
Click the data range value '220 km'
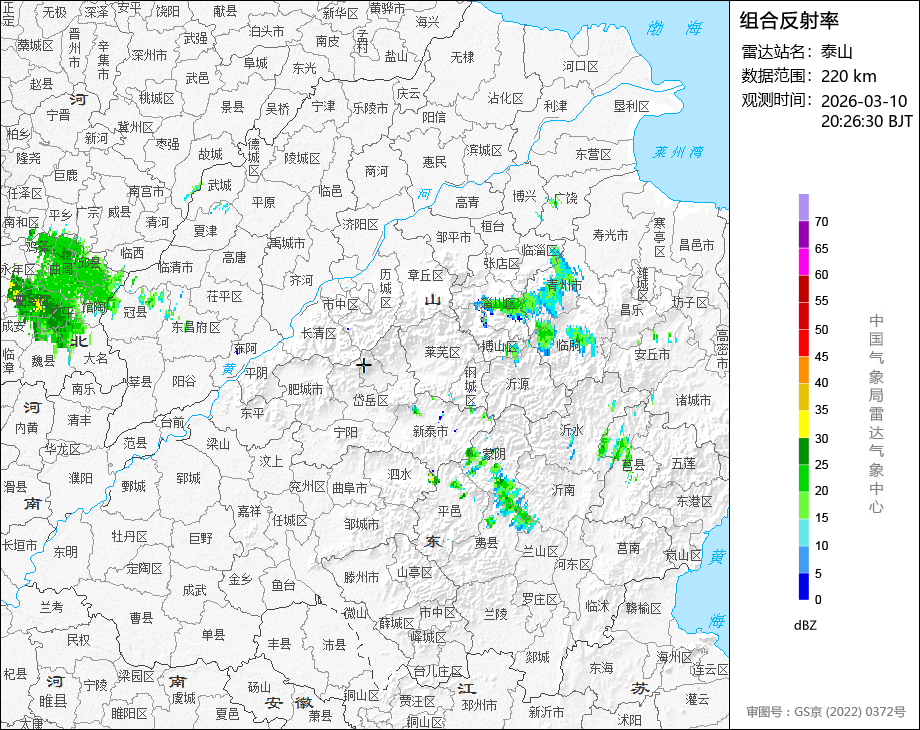pos(848,76)
